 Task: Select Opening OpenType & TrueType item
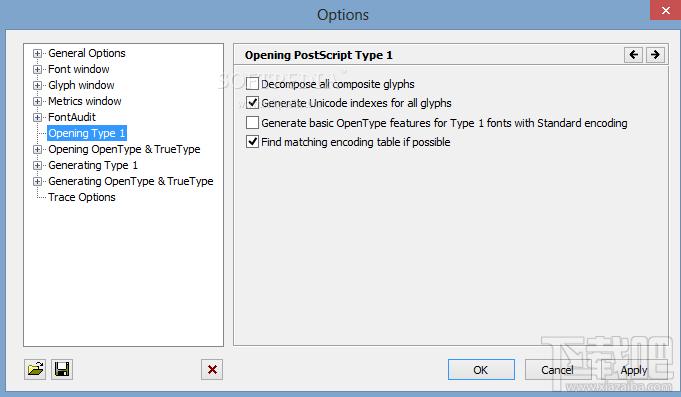124,149
